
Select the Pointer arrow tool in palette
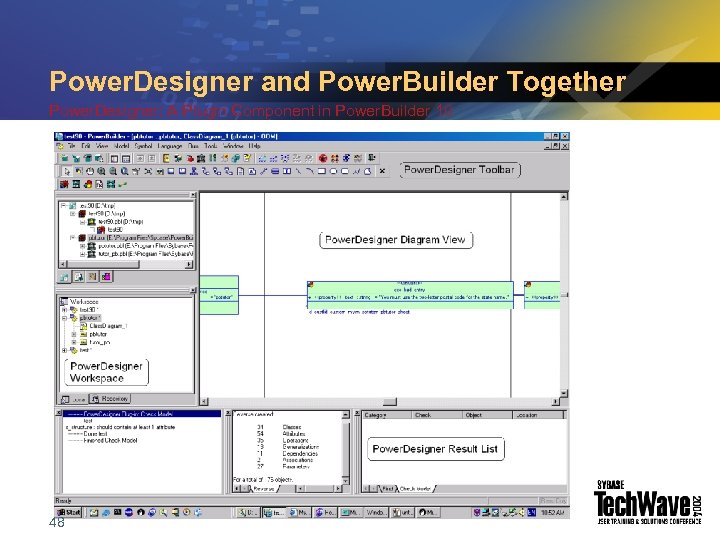click(x=68, y=171)
